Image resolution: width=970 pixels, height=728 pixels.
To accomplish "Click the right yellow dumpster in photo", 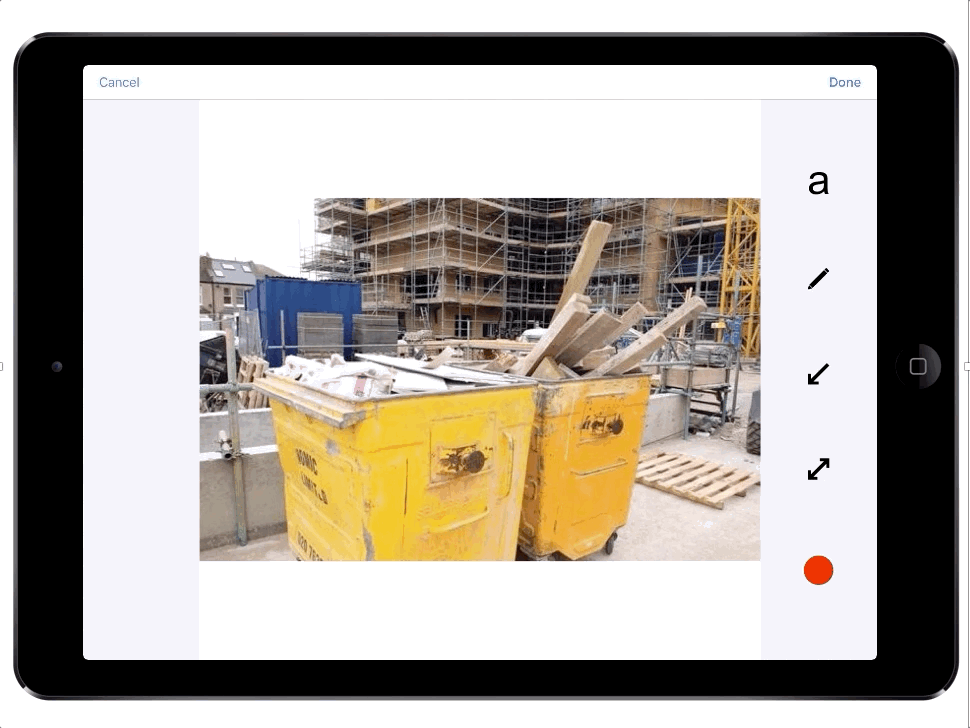I will point(585,460).
